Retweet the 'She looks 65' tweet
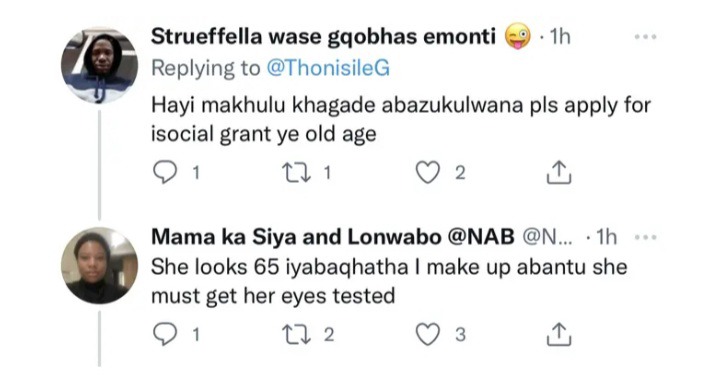This screenshot has height=379, width=720. coord(296,334)
